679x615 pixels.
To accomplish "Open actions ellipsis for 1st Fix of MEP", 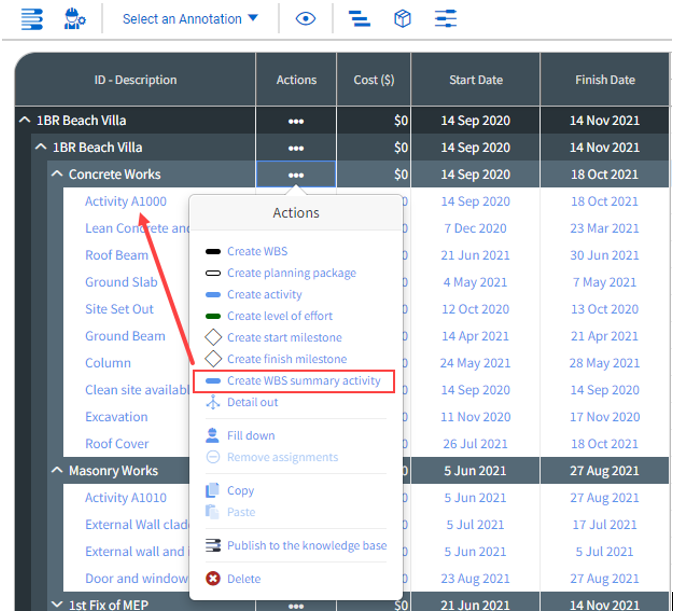I will (x=296, y=605).
